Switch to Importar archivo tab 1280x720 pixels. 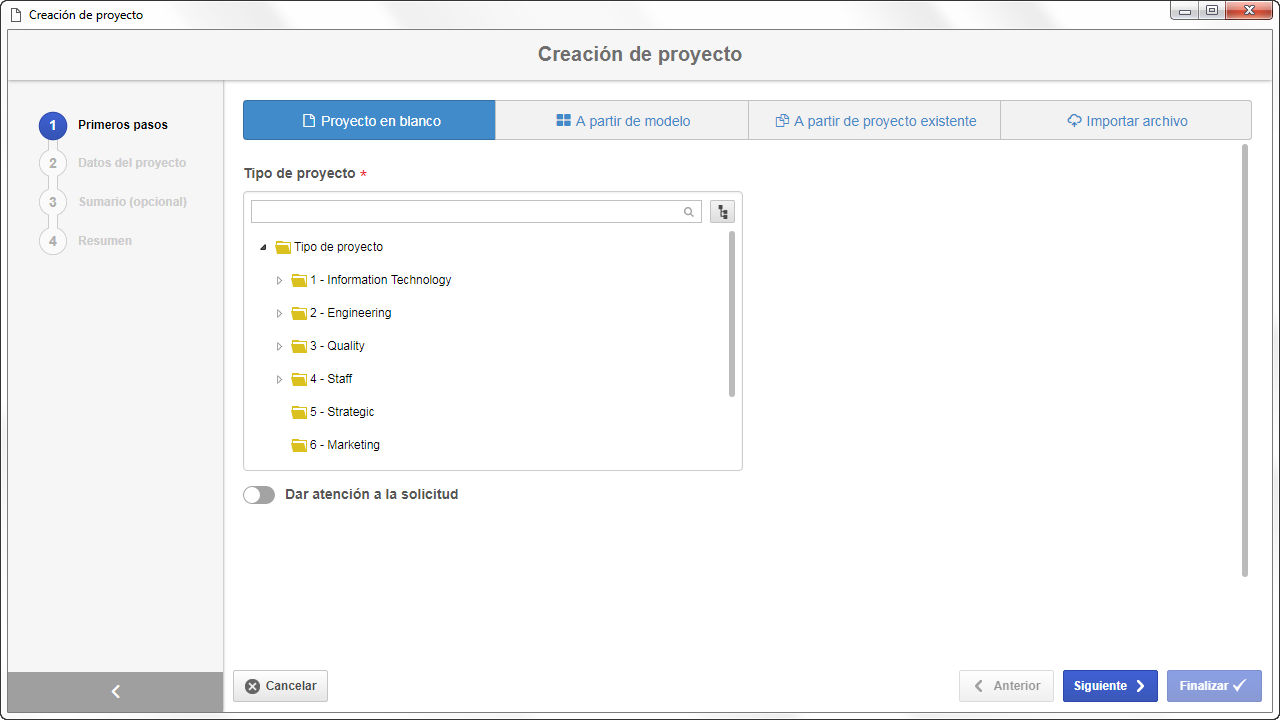click(1126, 120)
